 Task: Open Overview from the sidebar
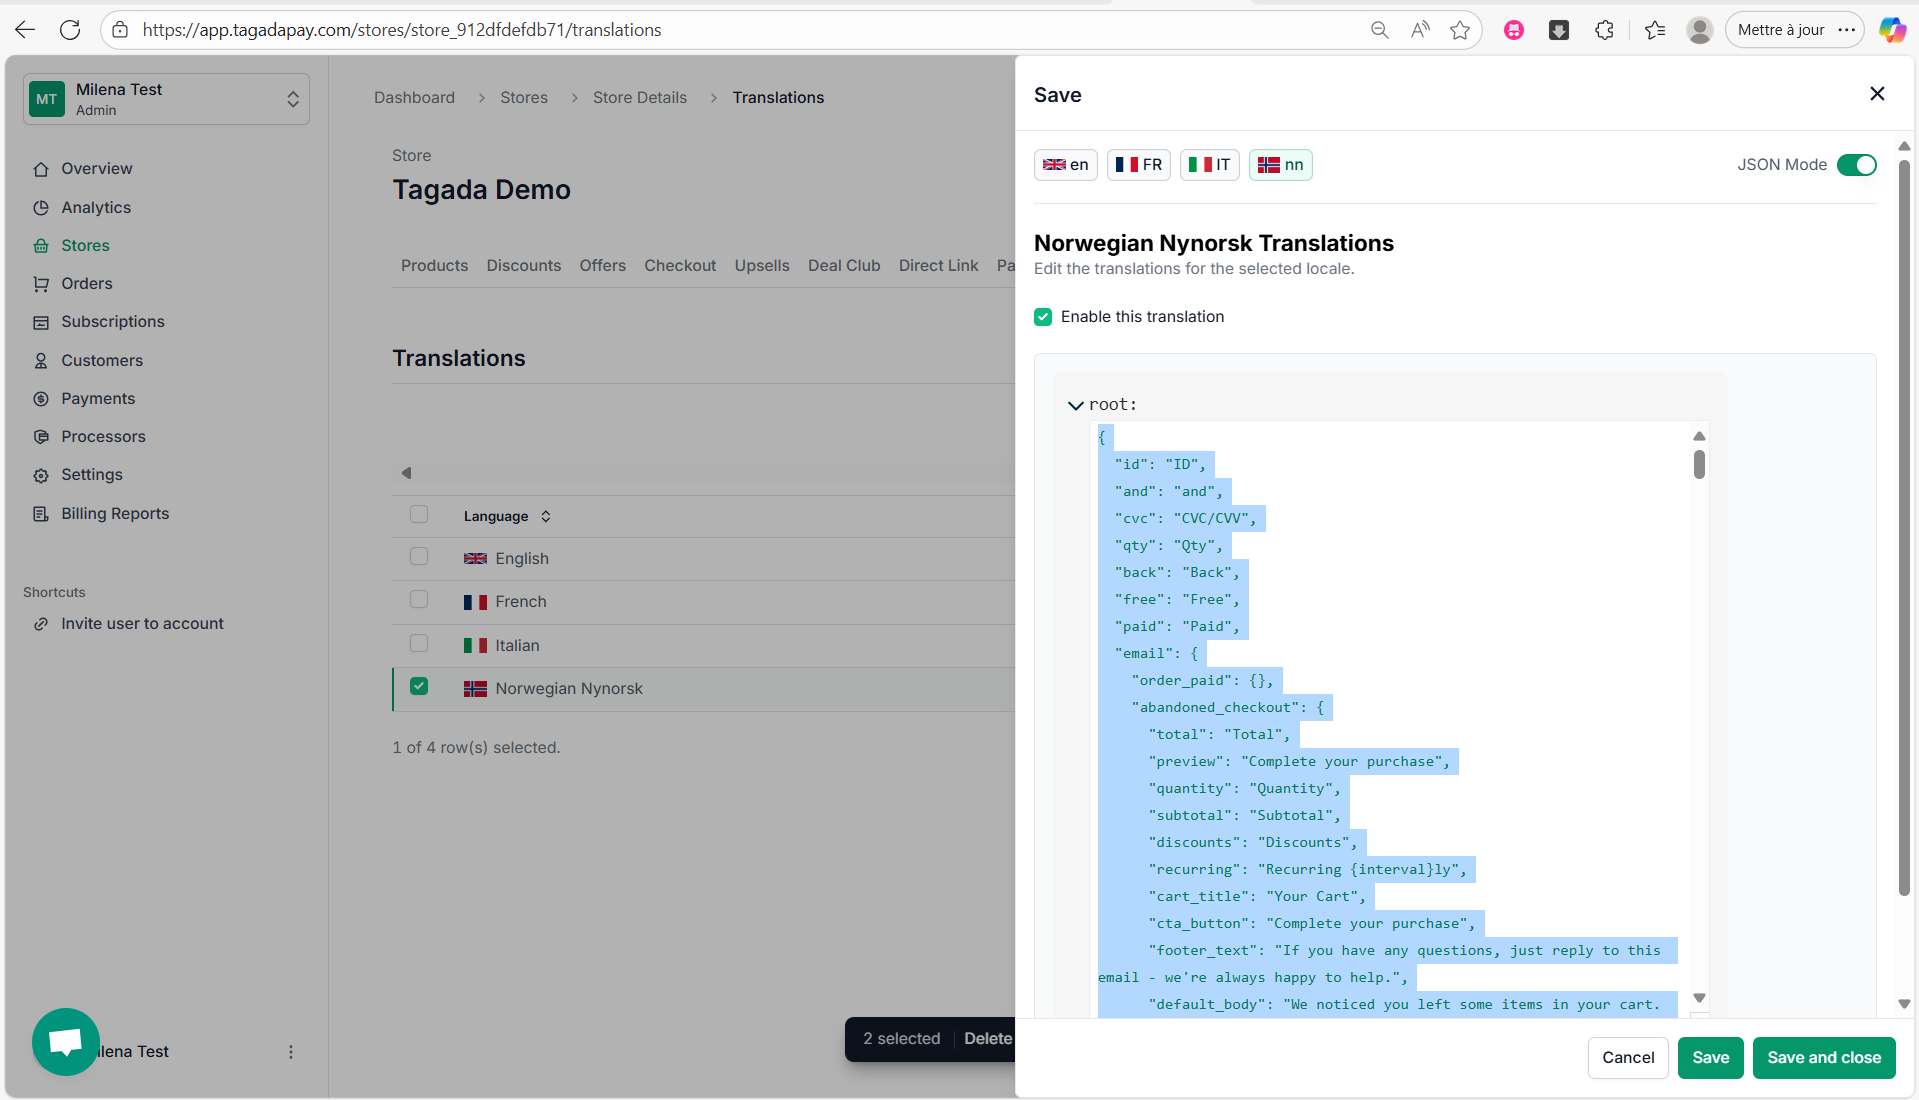97,169
